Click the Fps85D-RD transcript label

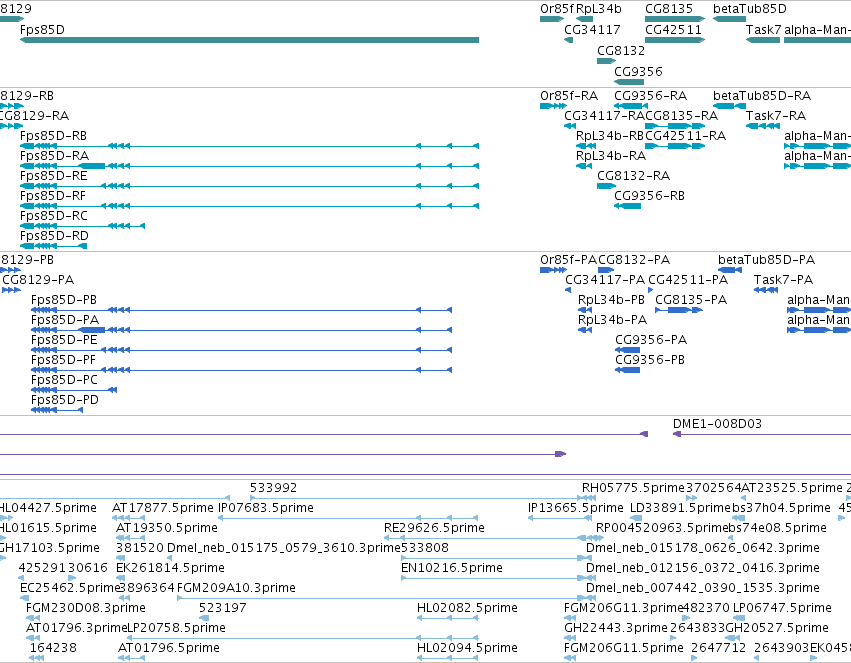pyautogui.click(x=54, y=236)
